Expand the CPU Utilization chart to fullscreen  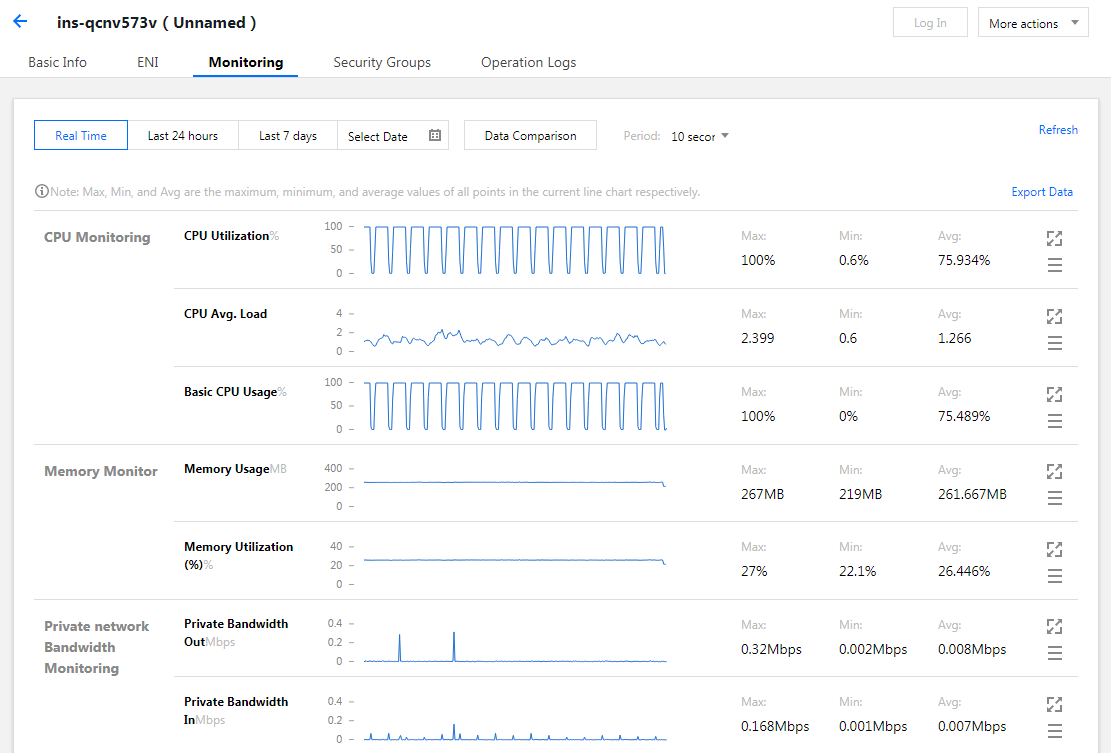1054,238
